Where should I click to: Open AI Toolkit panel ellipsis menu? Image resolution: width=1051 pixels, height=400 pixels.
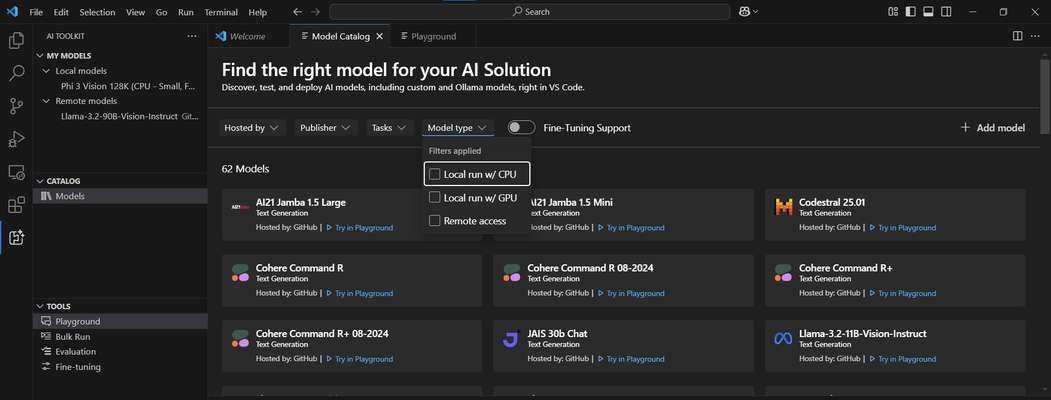[192, 36]
